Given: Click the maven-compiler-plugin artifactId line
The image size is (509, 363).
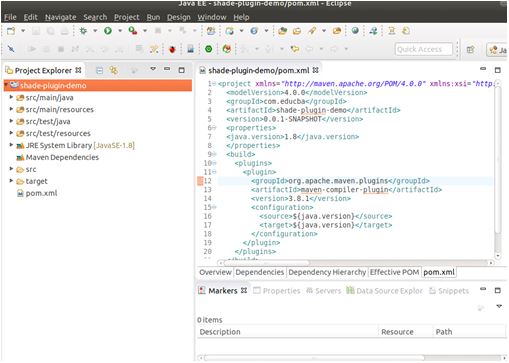Looking at the screenshot, I should pos(347,190).
